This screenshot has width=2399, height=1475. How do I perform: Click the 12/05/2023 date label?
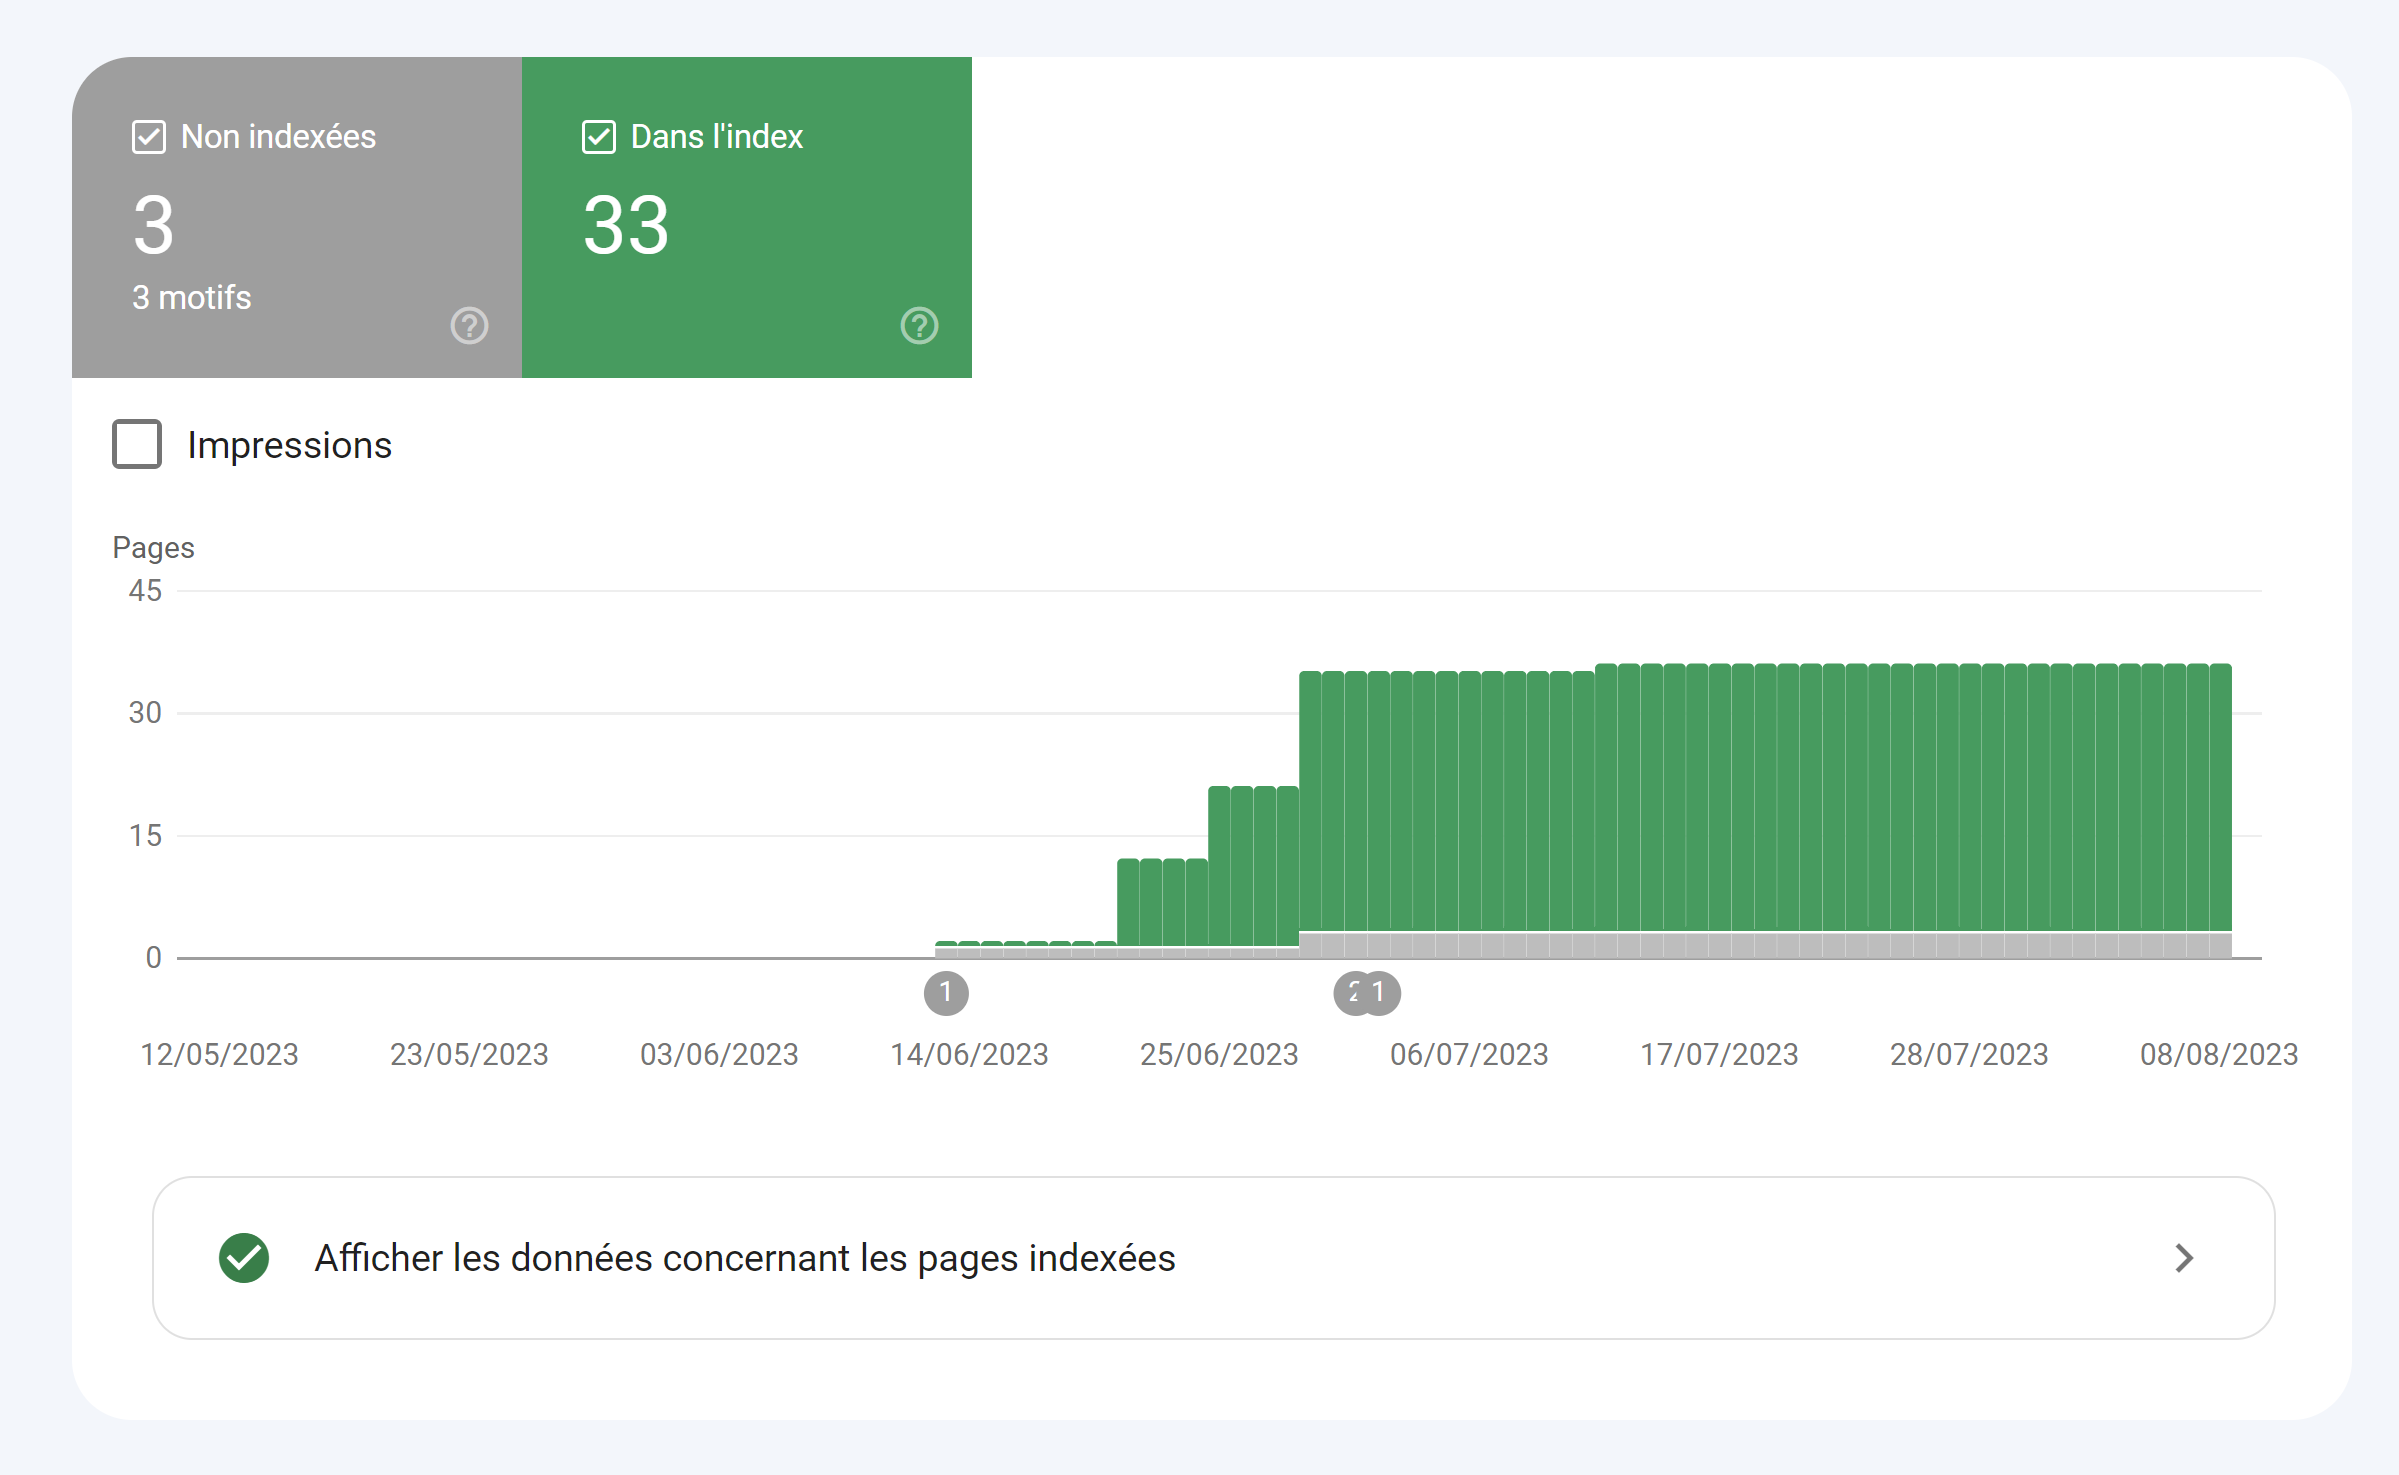tap(219, 1055)
